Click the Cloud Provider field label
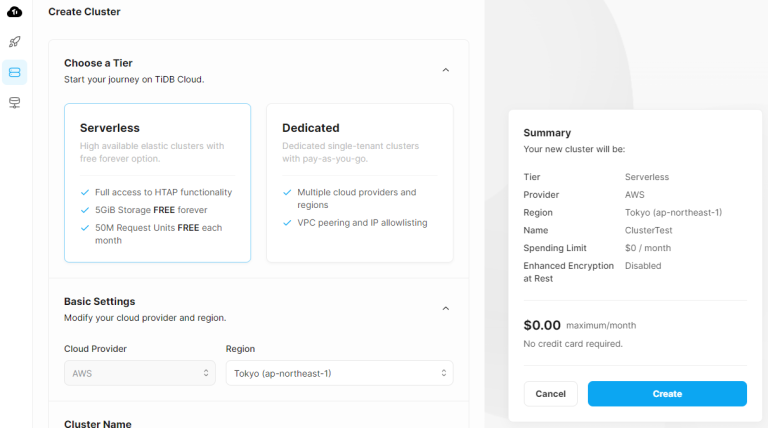The height and width of the screenshot is (428, 768). pyautogui.click(x=96, y=349)
